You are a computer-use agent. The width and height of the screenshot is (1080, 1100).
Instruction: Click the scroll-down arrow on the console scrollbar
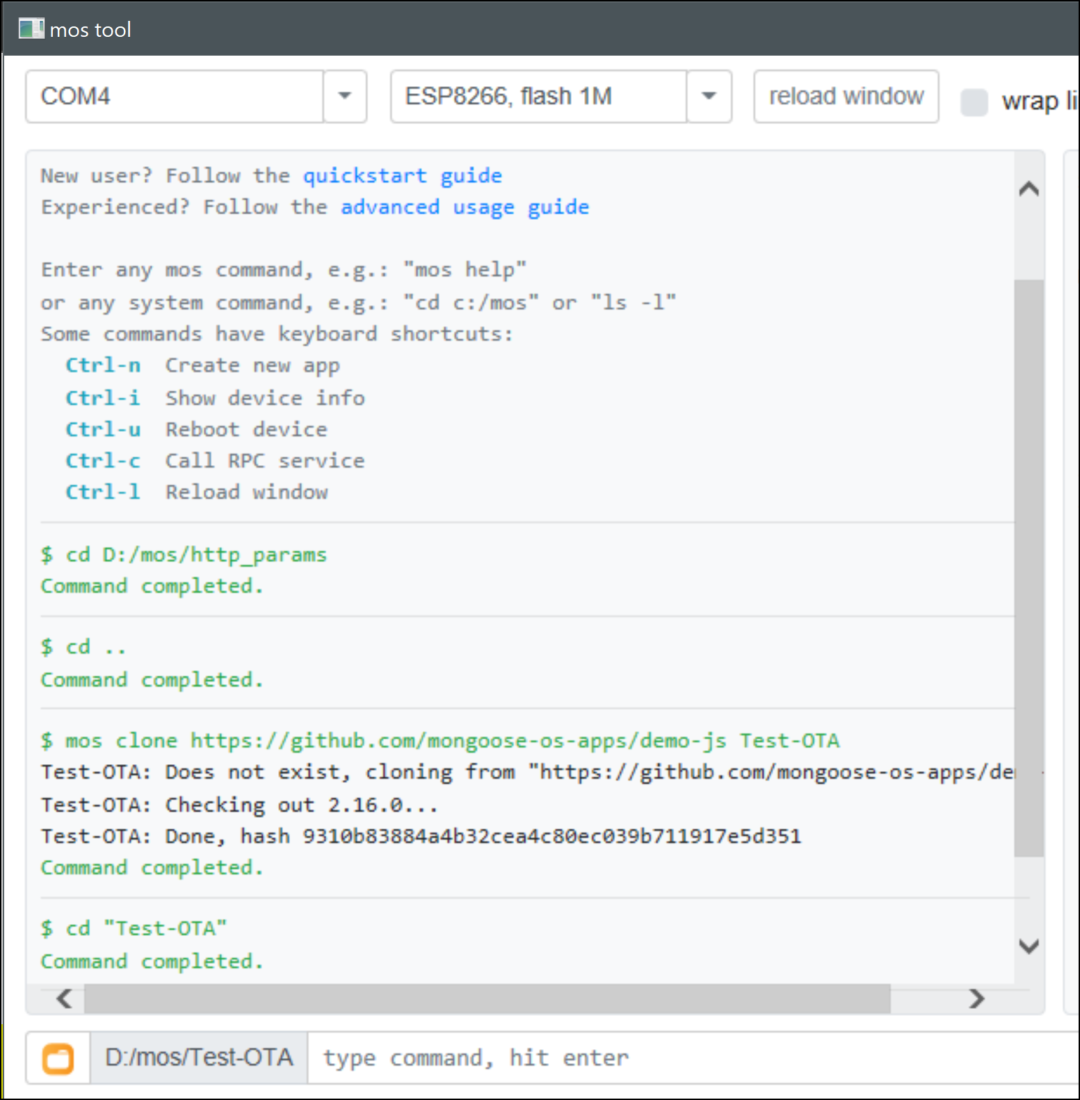click(x=1028, y=946)
